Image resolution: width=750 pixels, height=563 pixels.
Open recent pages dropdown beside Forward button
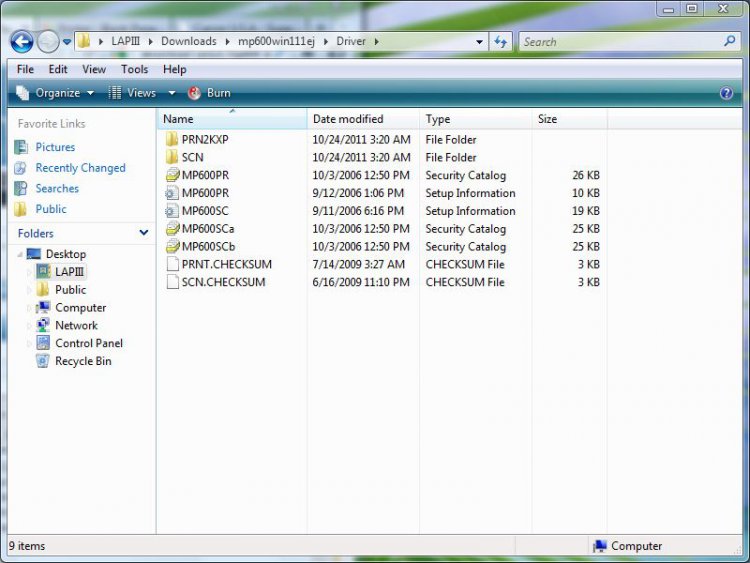(67, 42)
